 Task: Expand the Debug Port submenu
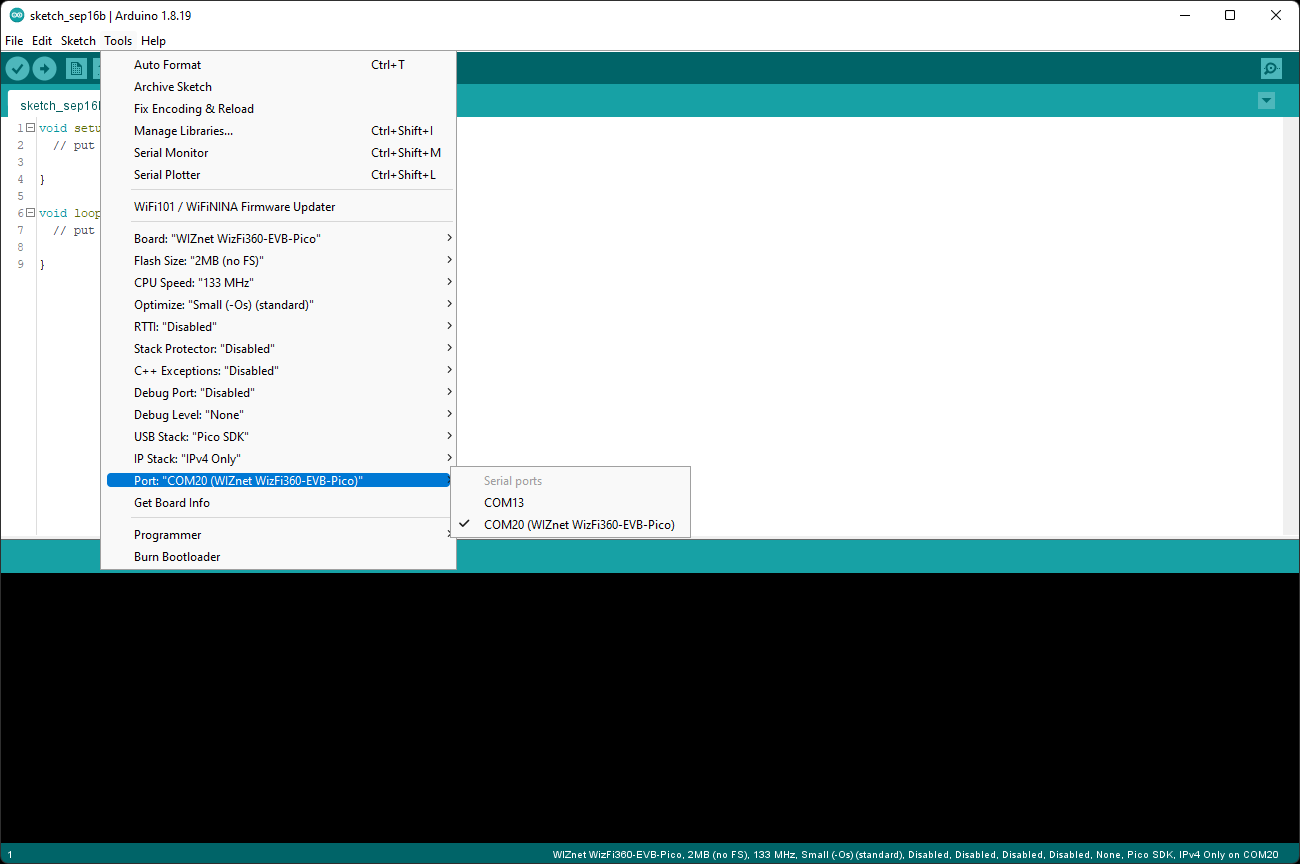279,393
